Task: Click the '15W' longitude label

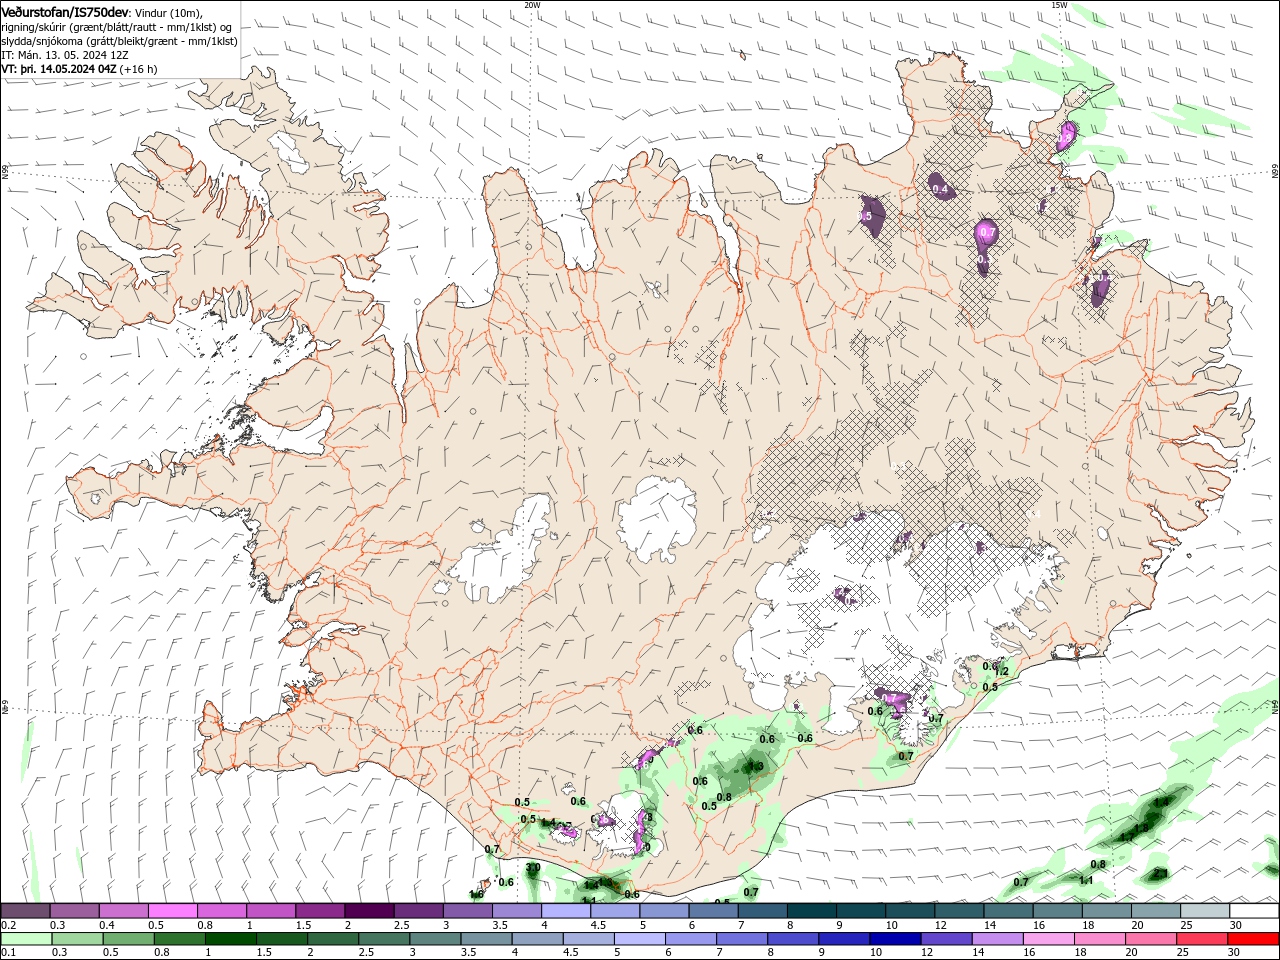Action: point(1059,5)
